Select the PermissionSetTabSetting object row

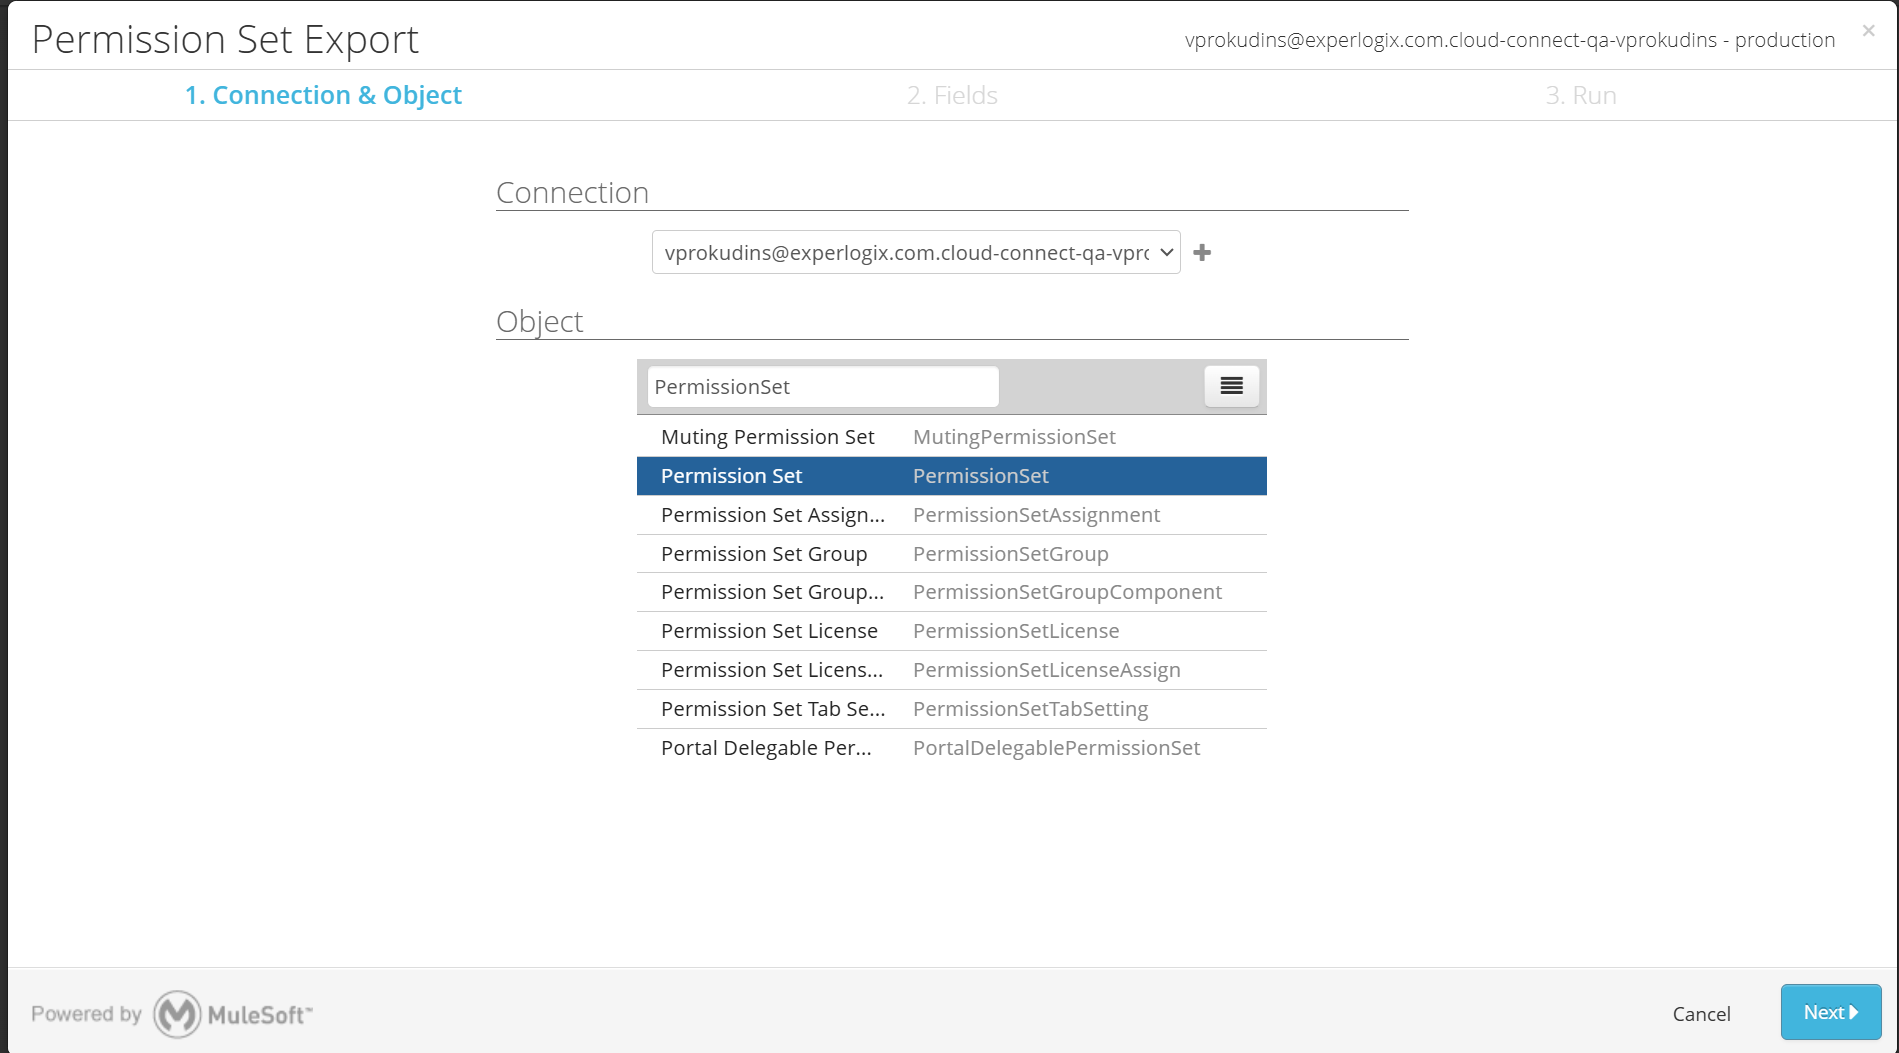[x=952, y=709]
